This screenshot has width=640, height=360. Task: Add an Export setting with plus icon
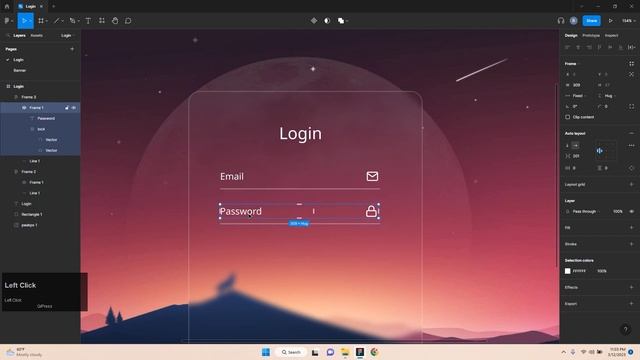pyautogui.click(x=631, y=304)
